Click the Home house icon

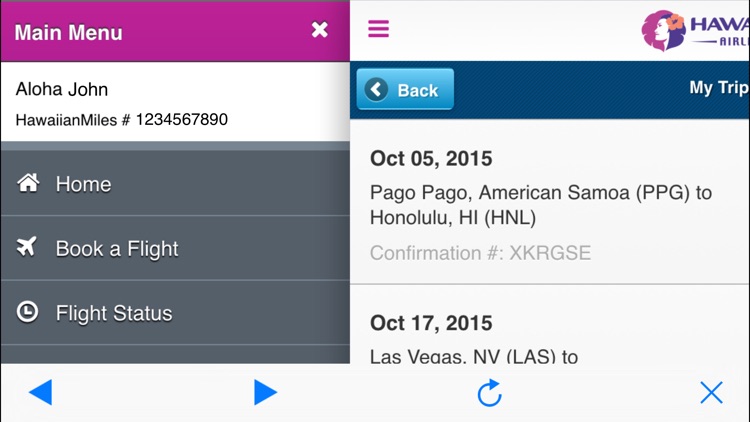coord(28,183)
